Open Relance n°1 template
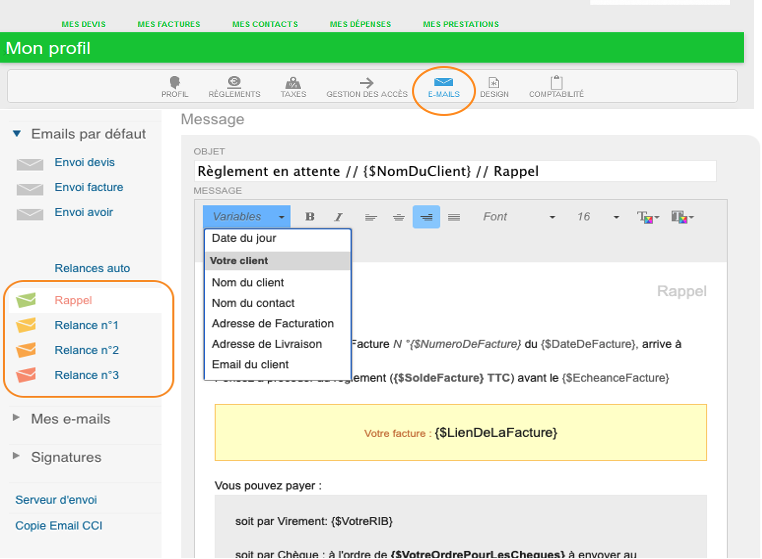 click(x=87, y=325)
